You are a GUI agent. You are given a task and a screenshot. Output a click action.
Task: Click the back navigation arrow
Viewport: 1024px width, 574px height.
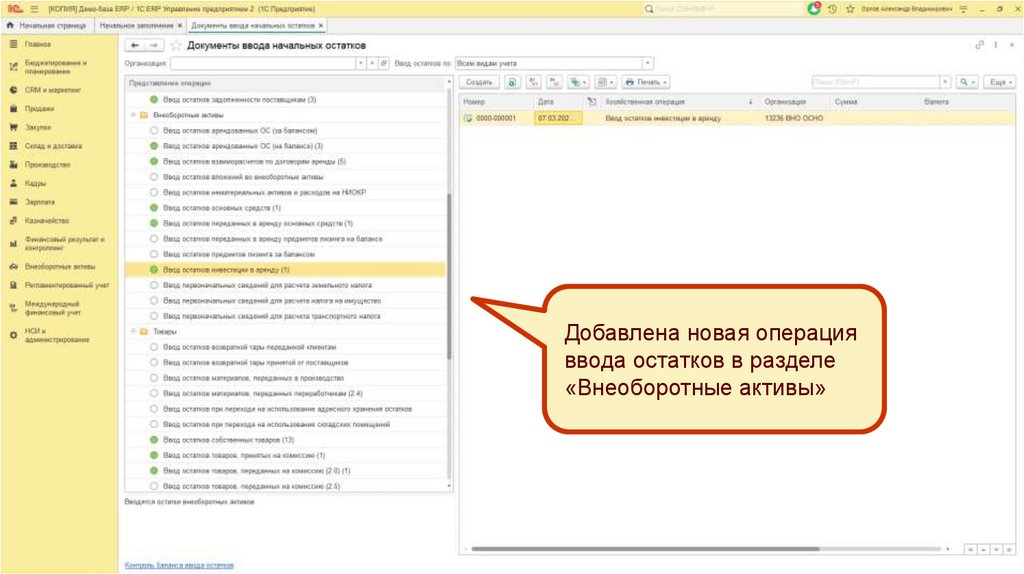tap(136, 45)
